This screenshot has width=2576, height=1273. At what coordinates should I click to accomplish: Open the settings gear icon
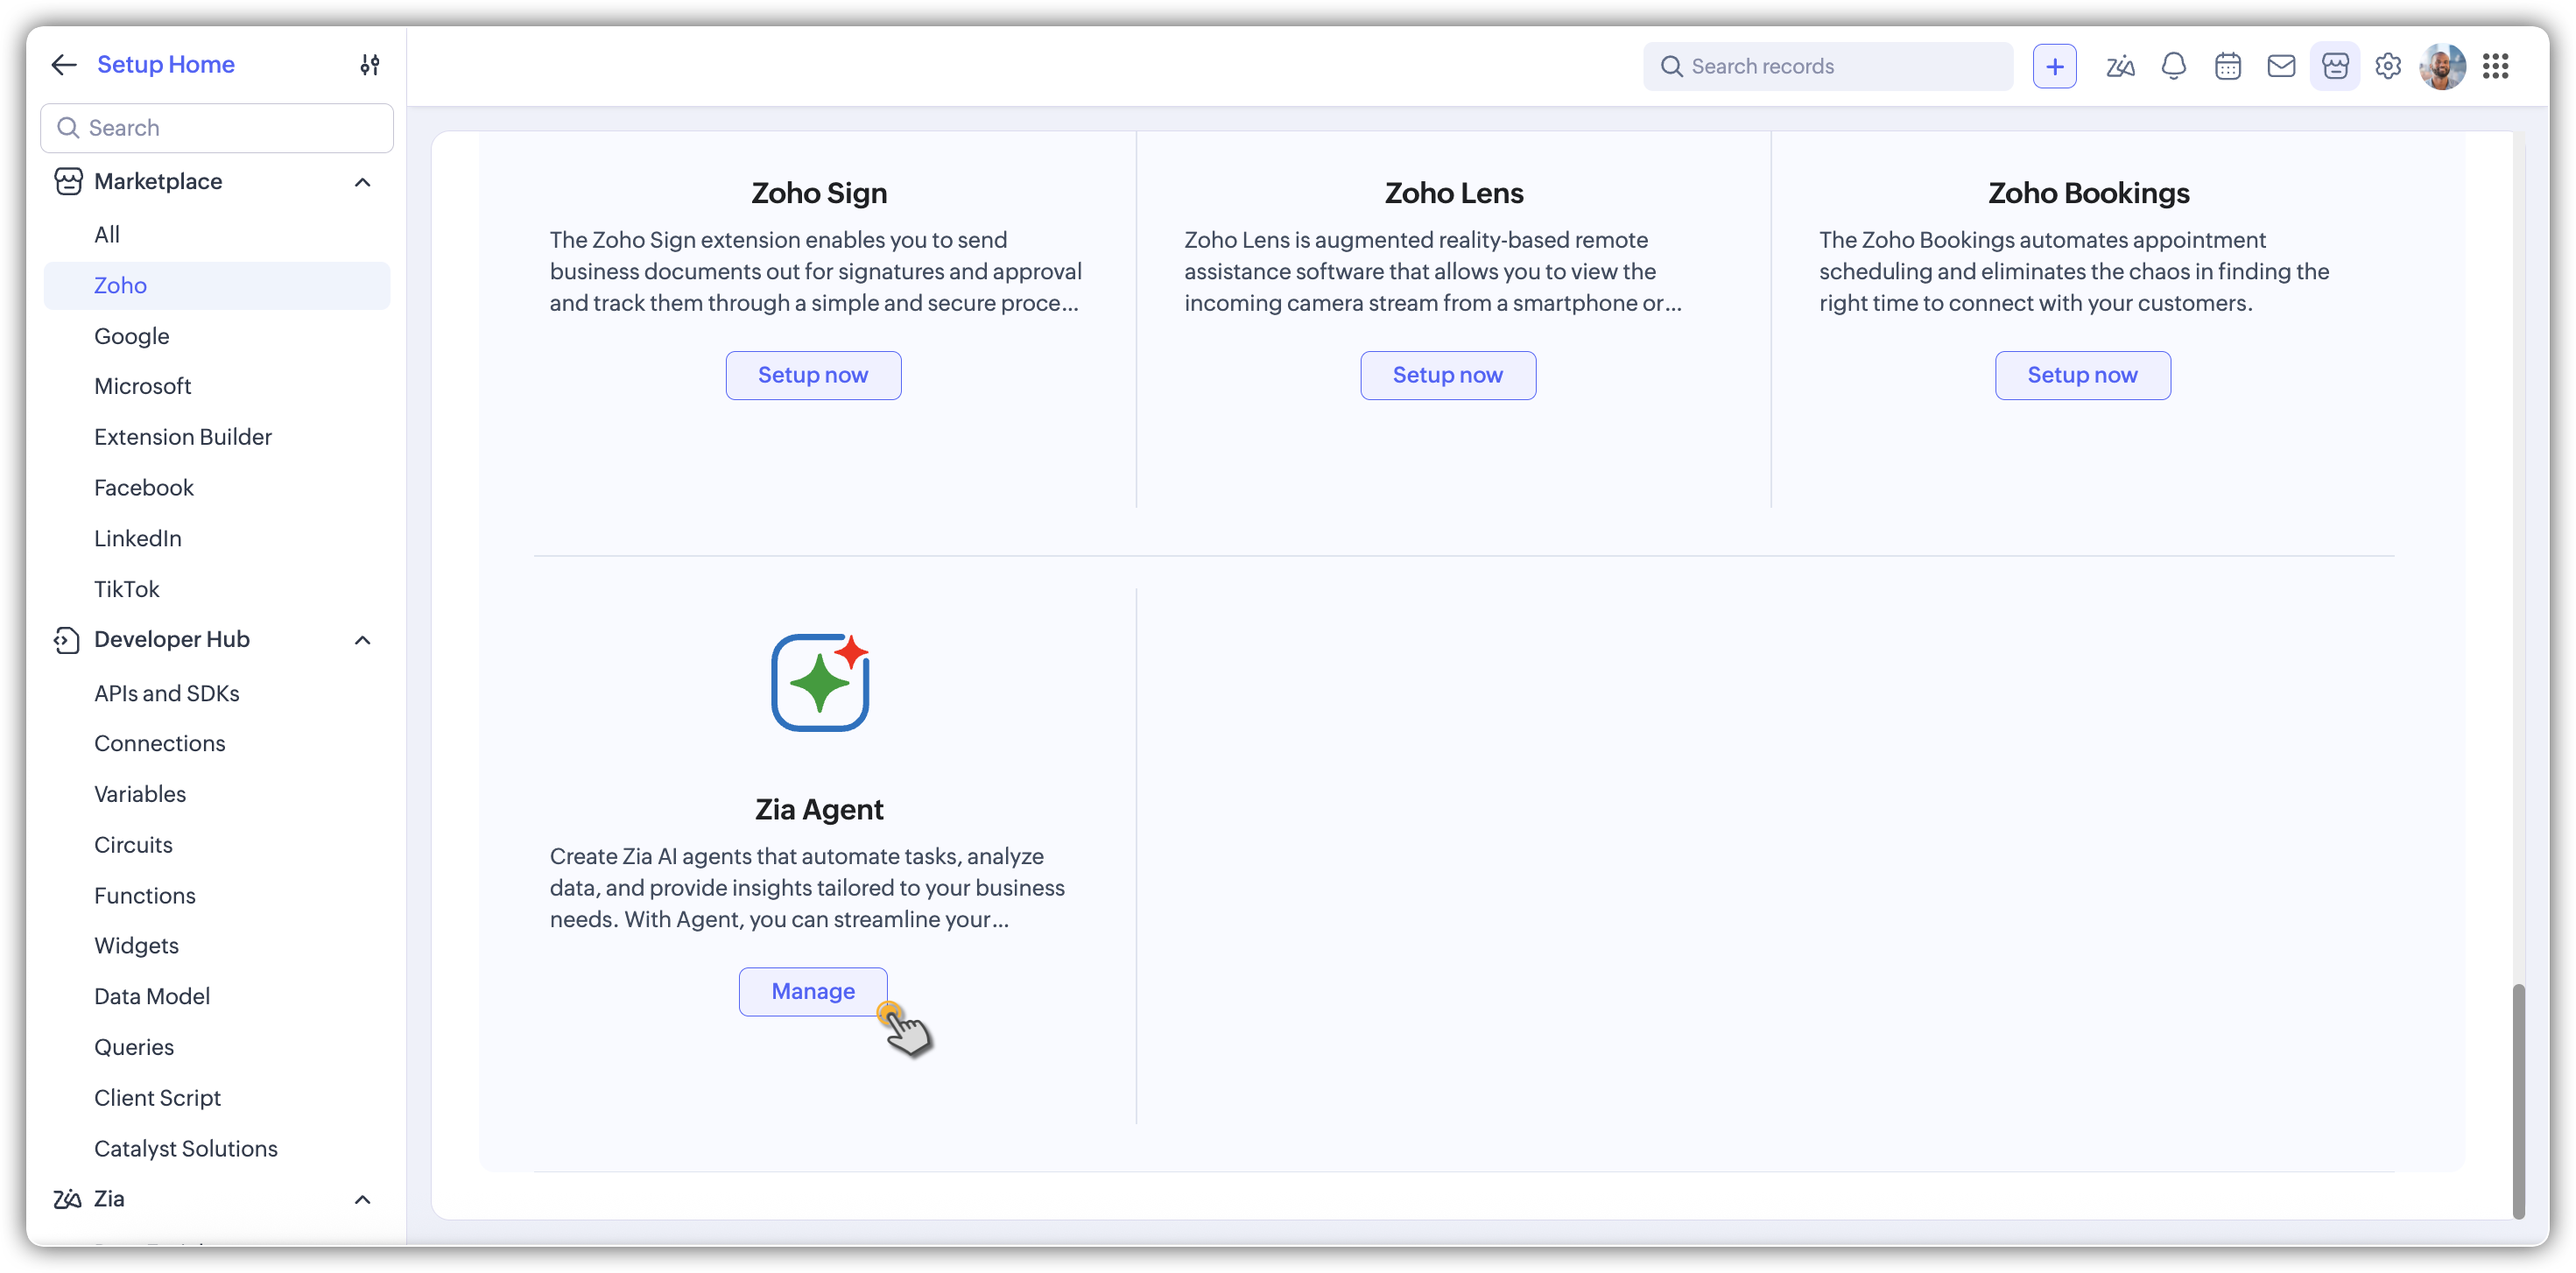[x=2388, y=66]
